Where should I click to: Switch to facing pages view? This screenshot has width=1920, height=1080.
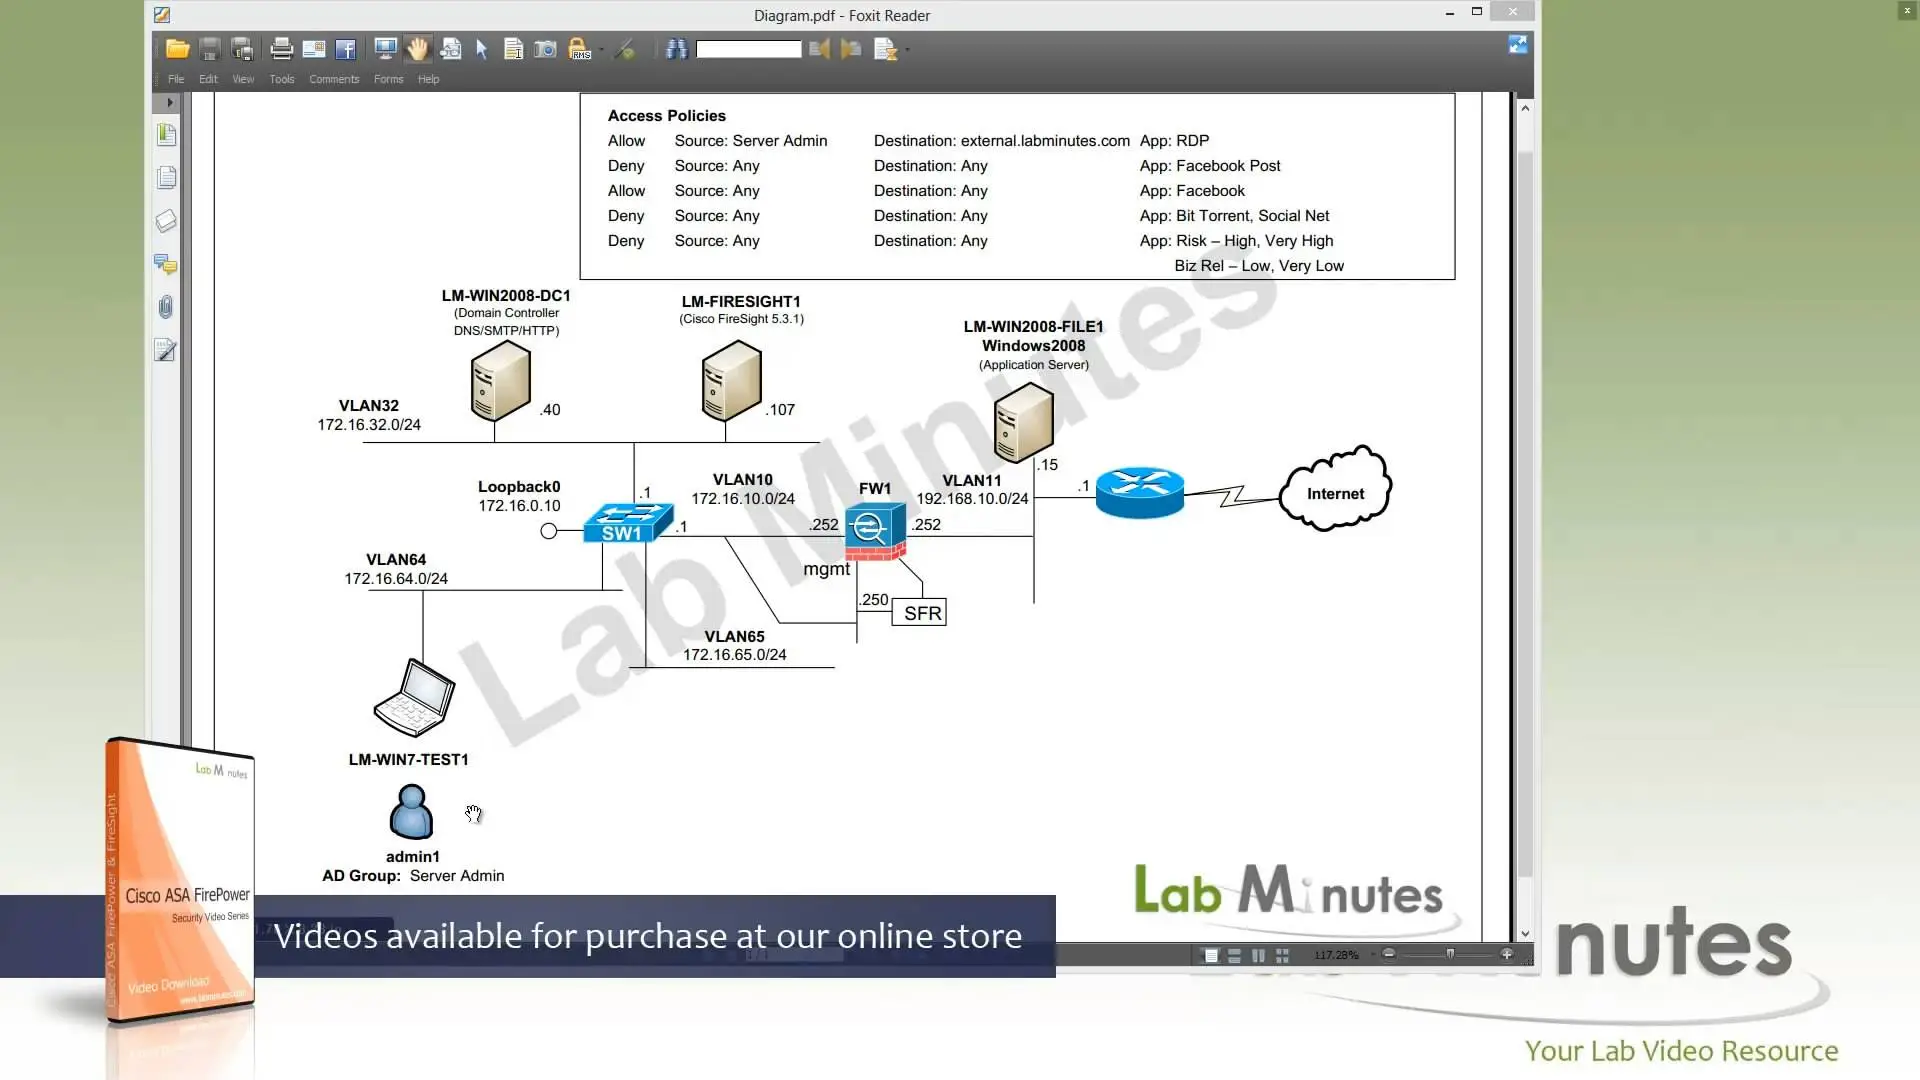point(1258,955)
